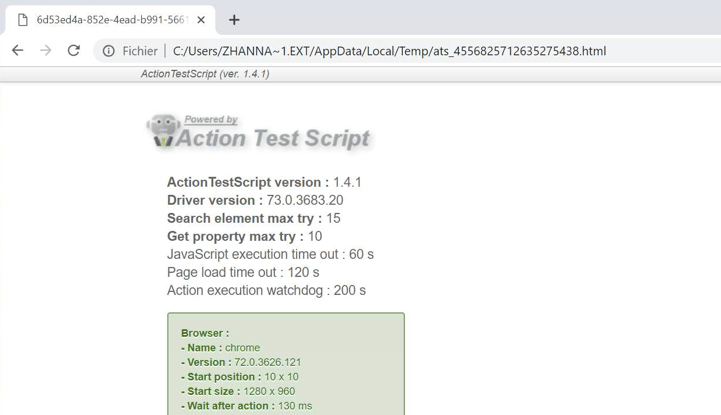This screenshot has height=415, width=721.
Task: Click the Browser section heading
Action: [x=205, y=333]
